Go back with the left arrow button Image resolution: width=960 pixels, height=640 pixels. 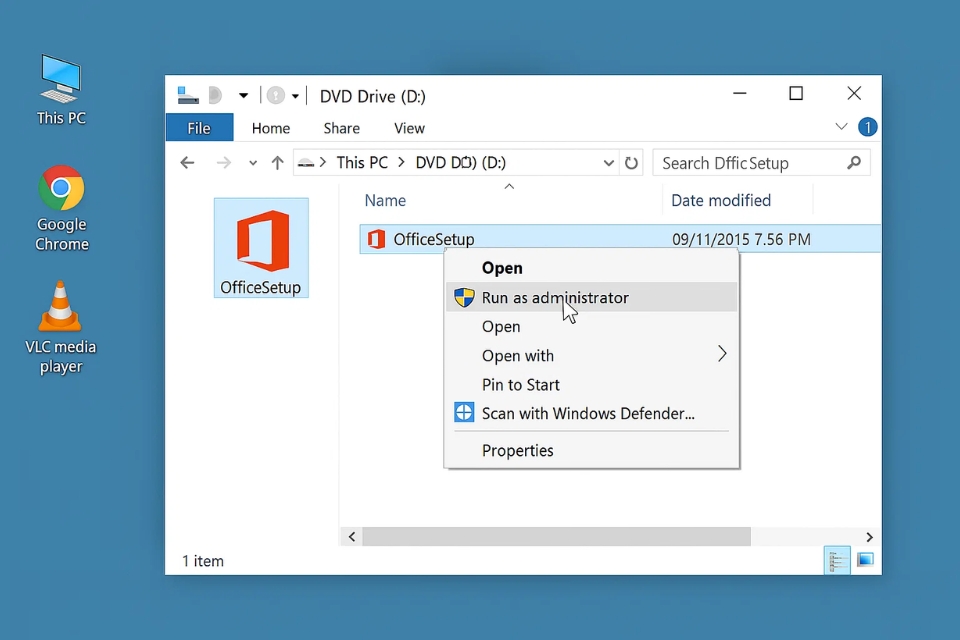(x=187, y=163)
